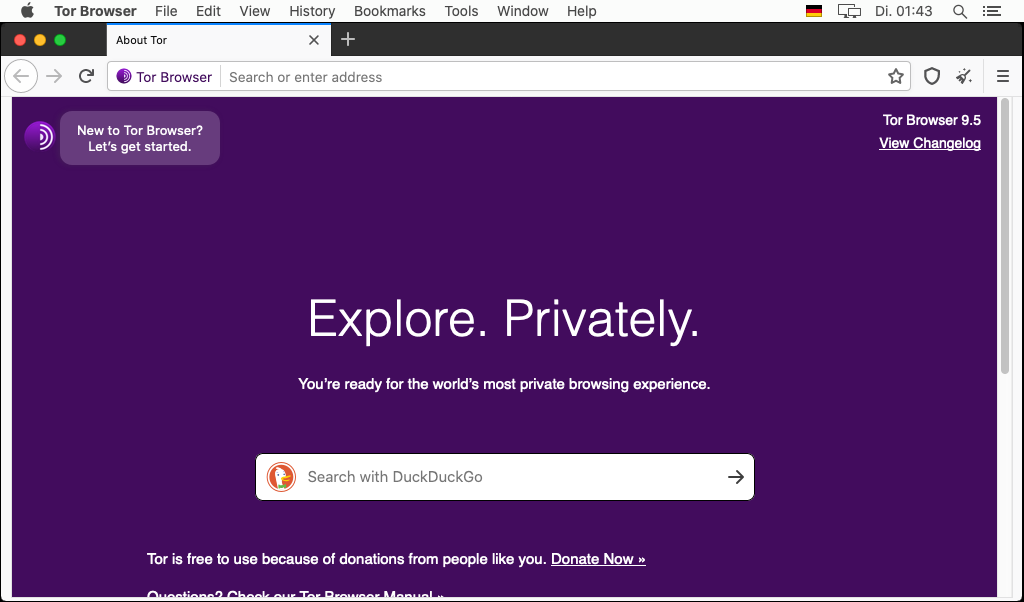Click the New Identity broom icon
Screen dimensions: 1024x602
(x=964, y=77)
